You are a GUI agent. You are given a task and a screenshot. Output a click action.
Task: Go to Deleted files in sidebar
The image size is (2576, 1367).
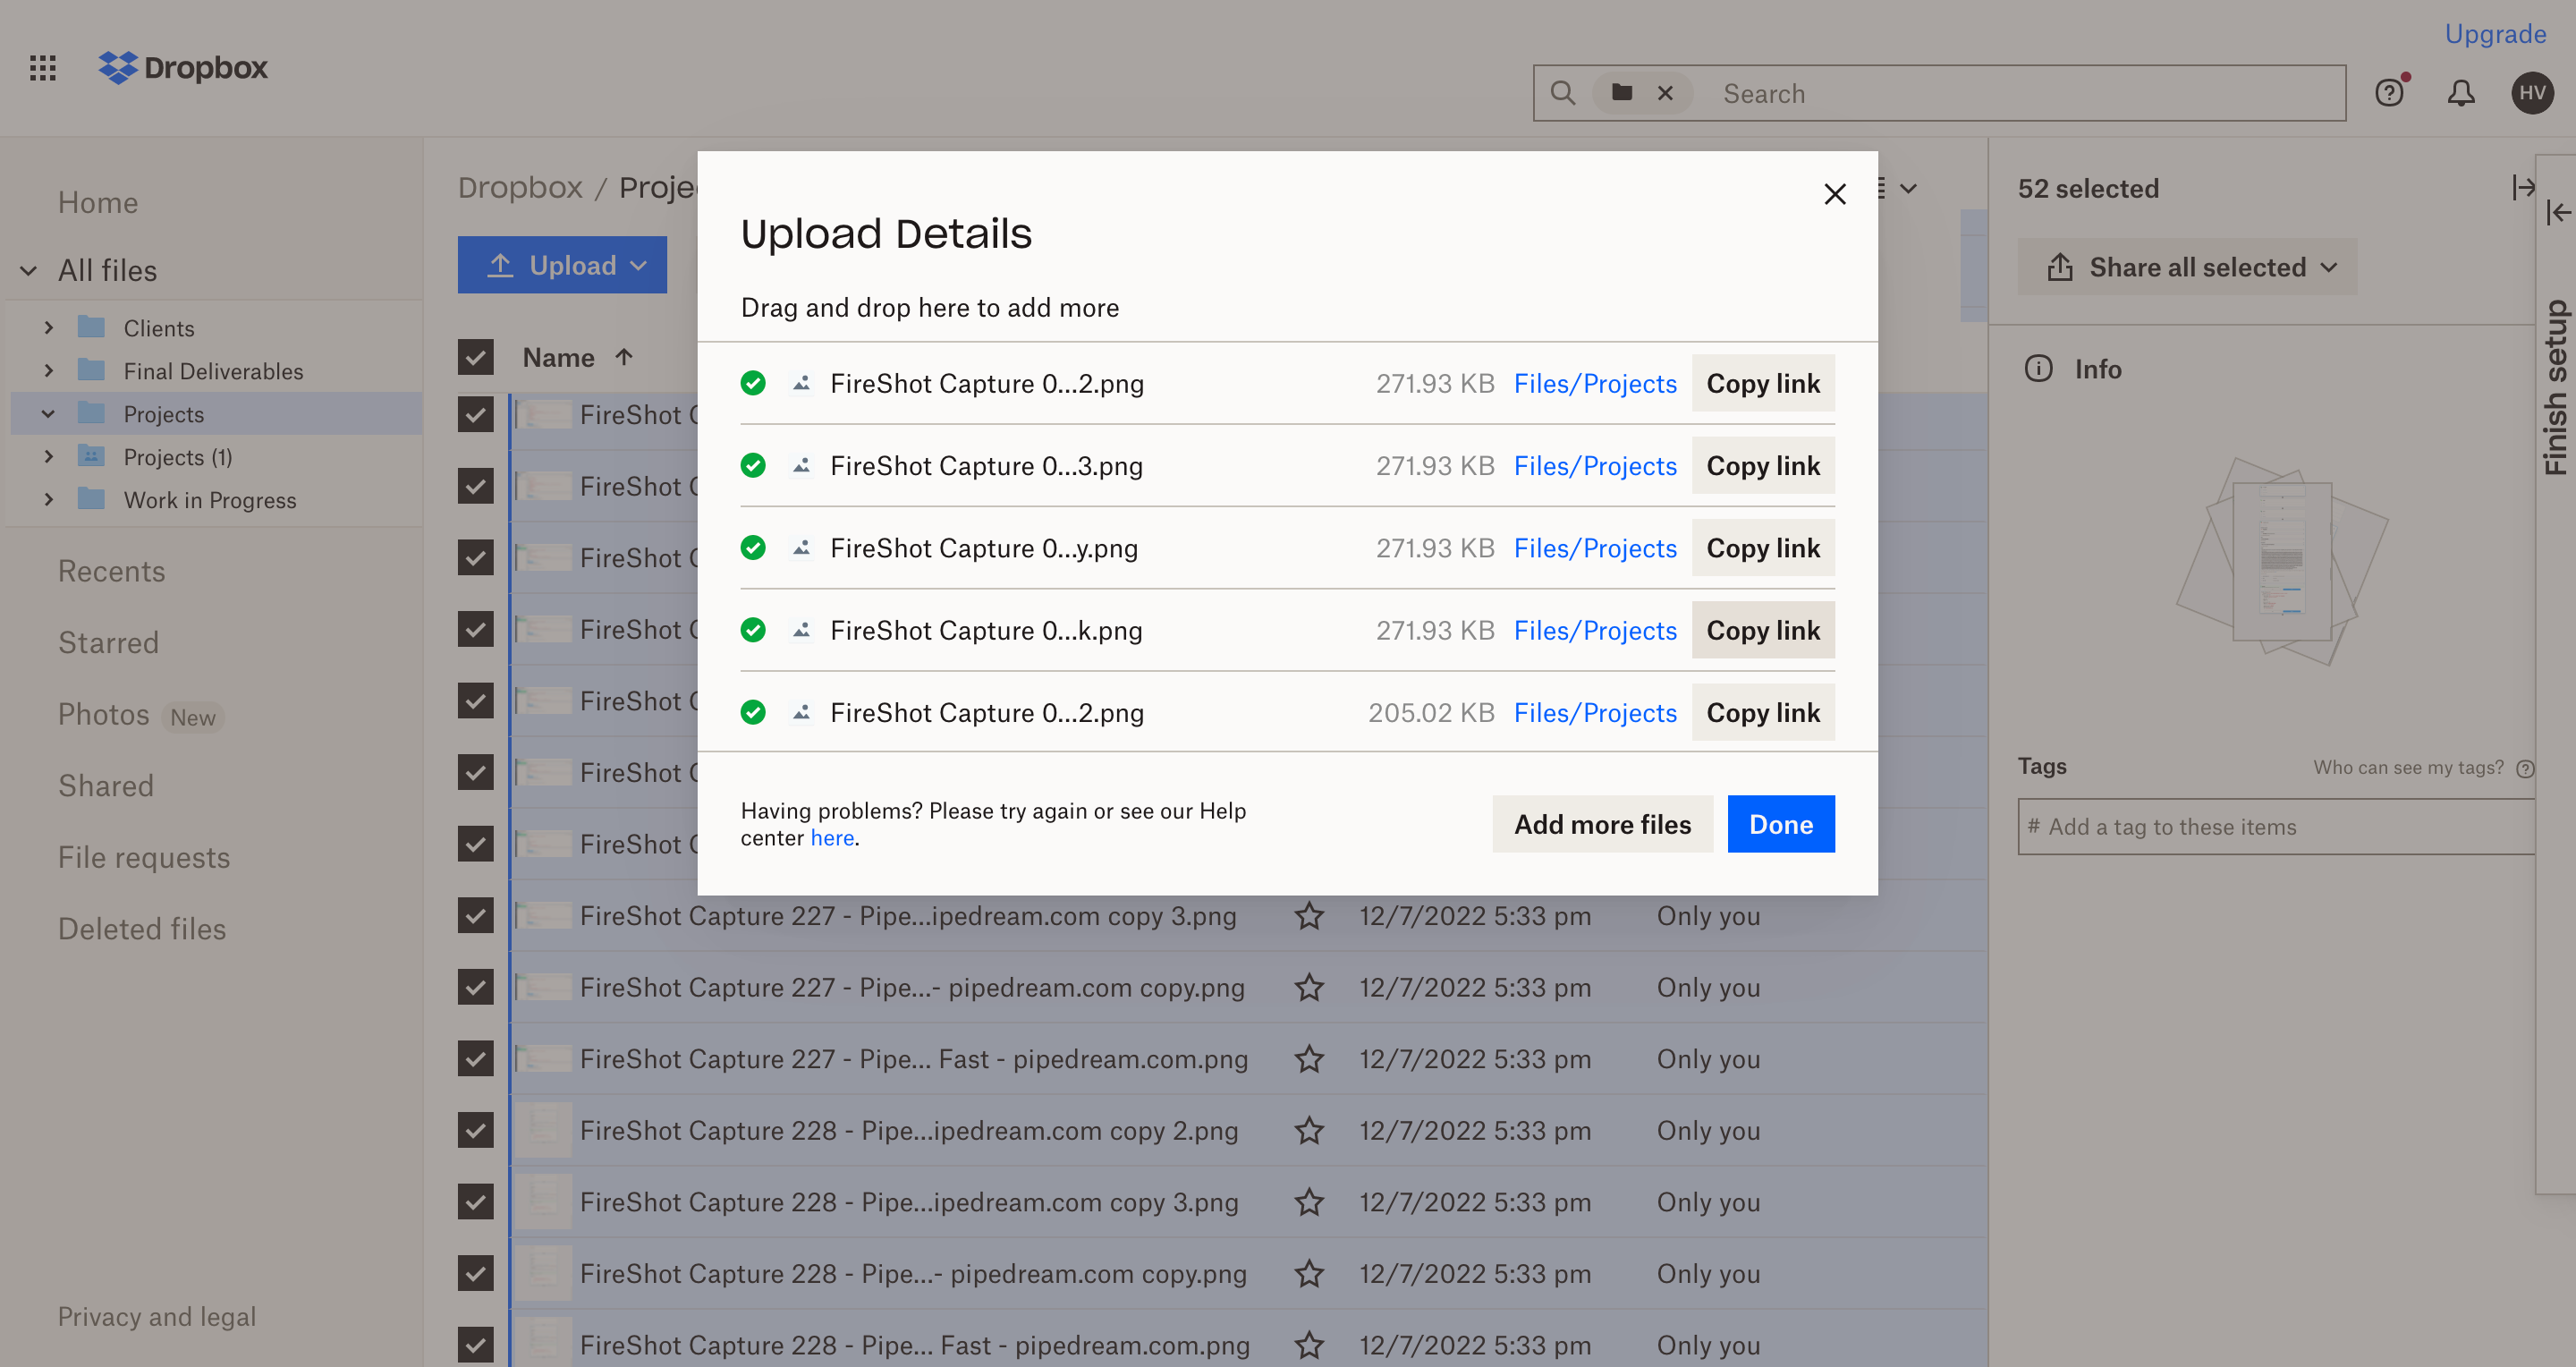[141, 928]
